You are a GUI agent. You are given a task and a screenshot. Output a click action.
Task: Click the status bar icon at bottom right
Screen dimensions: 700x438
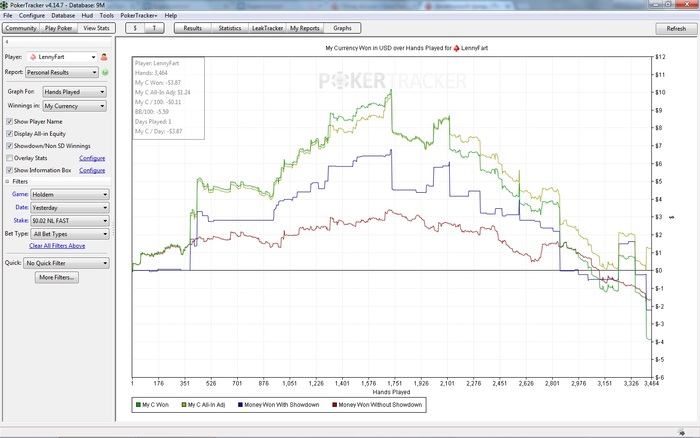point(681,432)
